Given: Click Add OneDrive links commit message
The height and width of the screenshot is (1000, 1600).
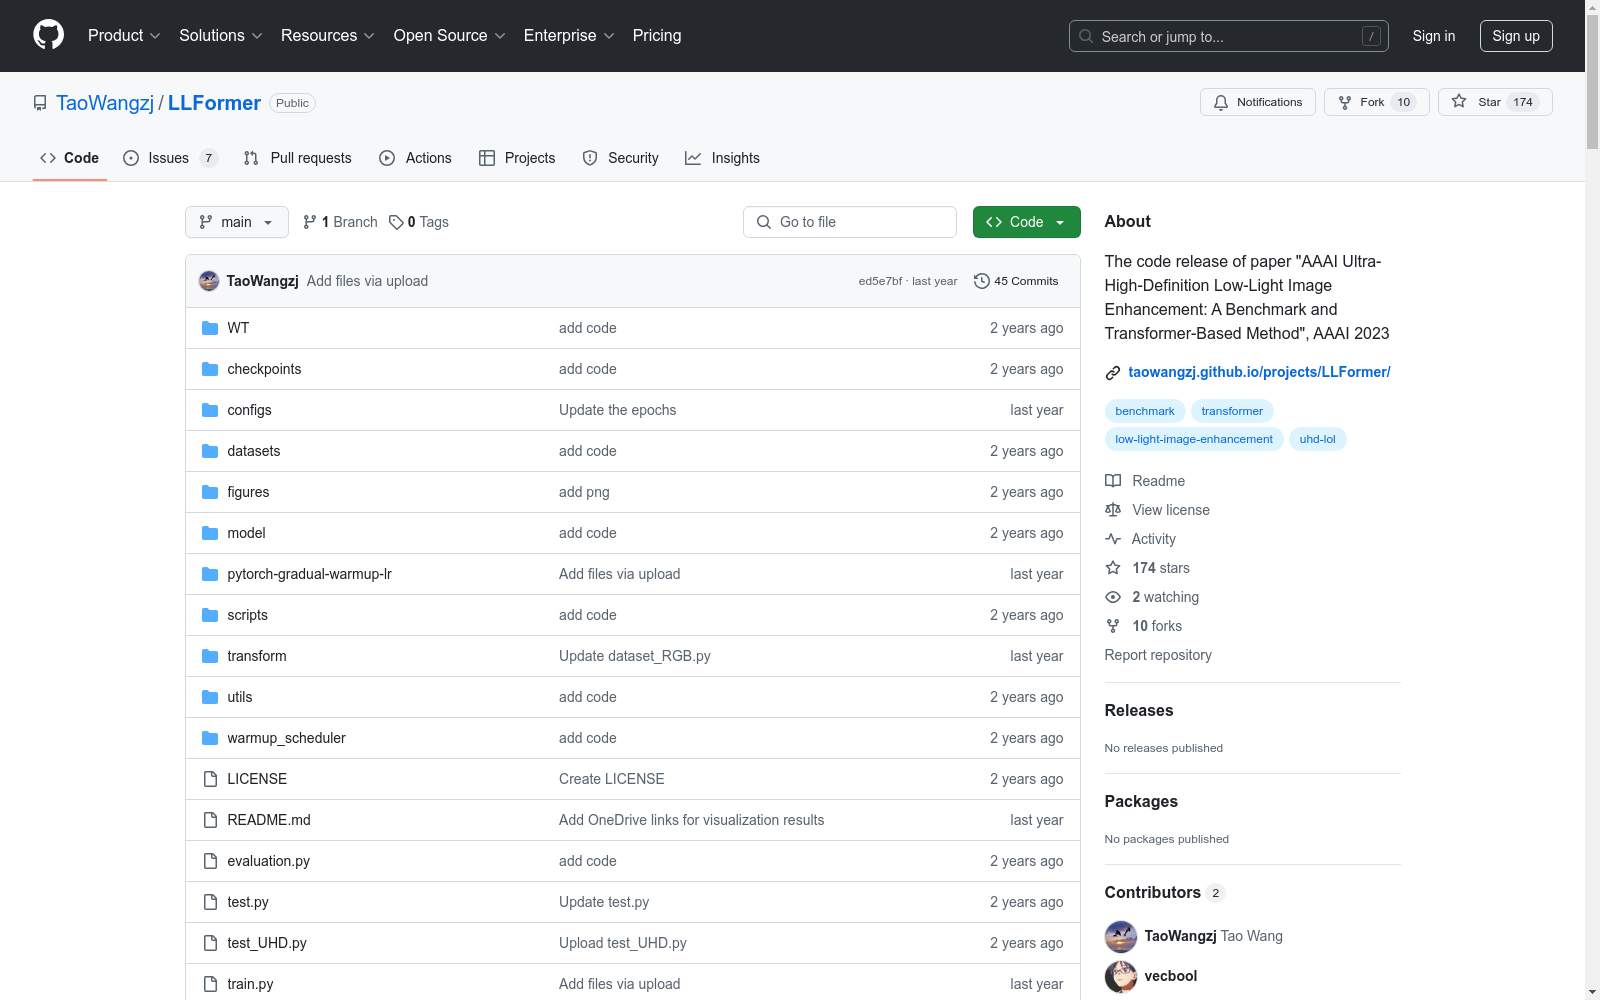Looking at the screenshot, I should click(692, 820).
